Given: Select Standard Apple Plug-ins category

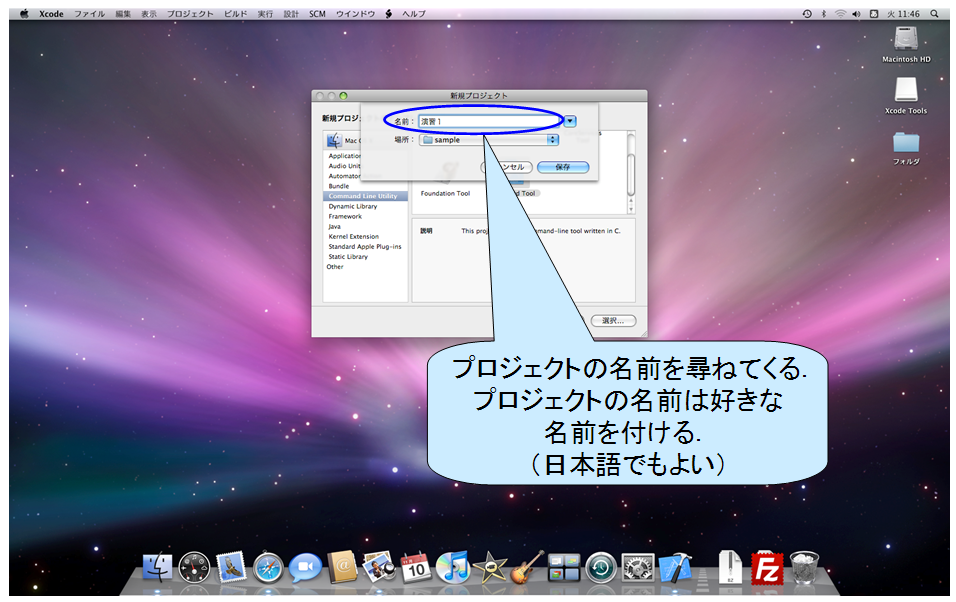Looking at the screenshot, I should tap(365, 246).
